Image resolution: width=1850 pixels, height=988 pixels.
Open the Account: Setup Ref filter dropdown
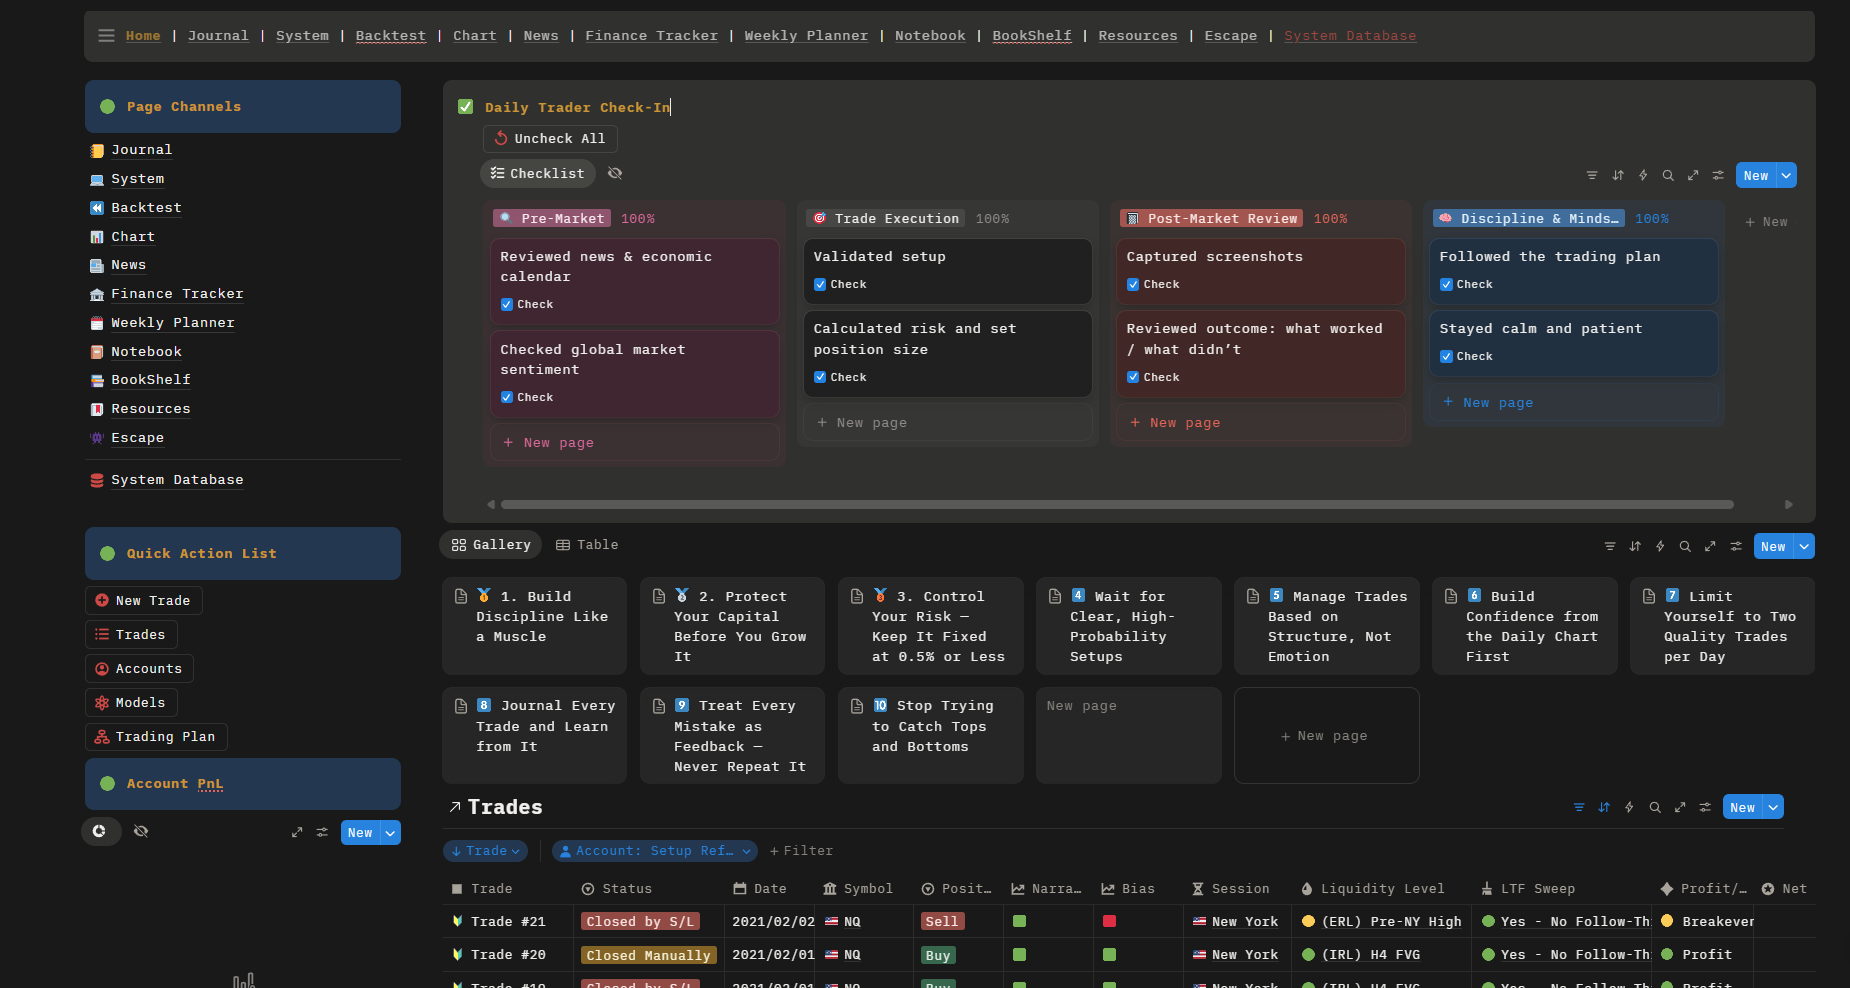point(654,851)
